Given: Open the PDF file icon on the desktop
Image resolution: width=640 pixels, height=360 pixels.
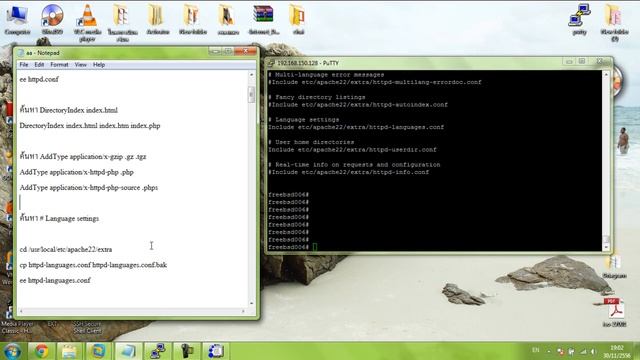Looking at the screenshot, I should pos(615,313).
